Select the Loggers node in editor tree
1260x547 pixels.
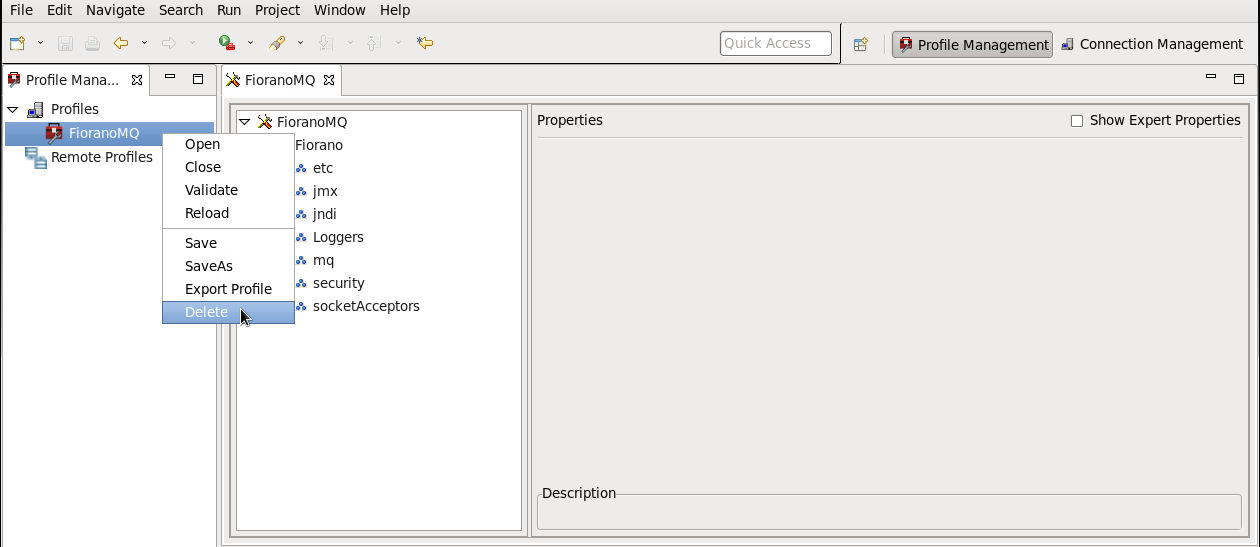[x=338, y=237]
